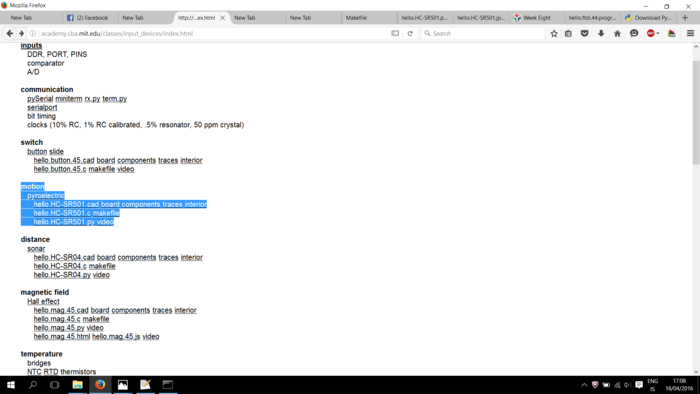Open Reader View from the address bar

[x=395, y=33]
